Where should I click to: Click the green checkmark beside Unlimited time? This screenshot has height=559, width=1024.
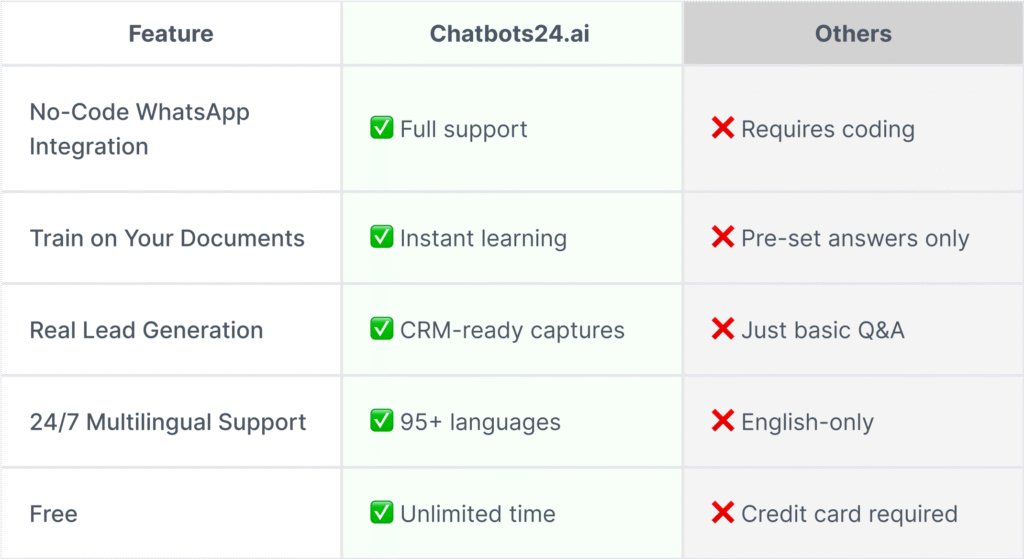(381, 513)
